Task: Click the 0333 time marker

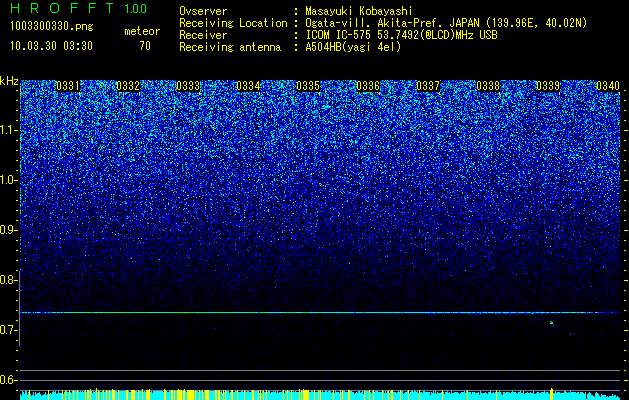Action: pyautogui.click(x=188, y=86)
